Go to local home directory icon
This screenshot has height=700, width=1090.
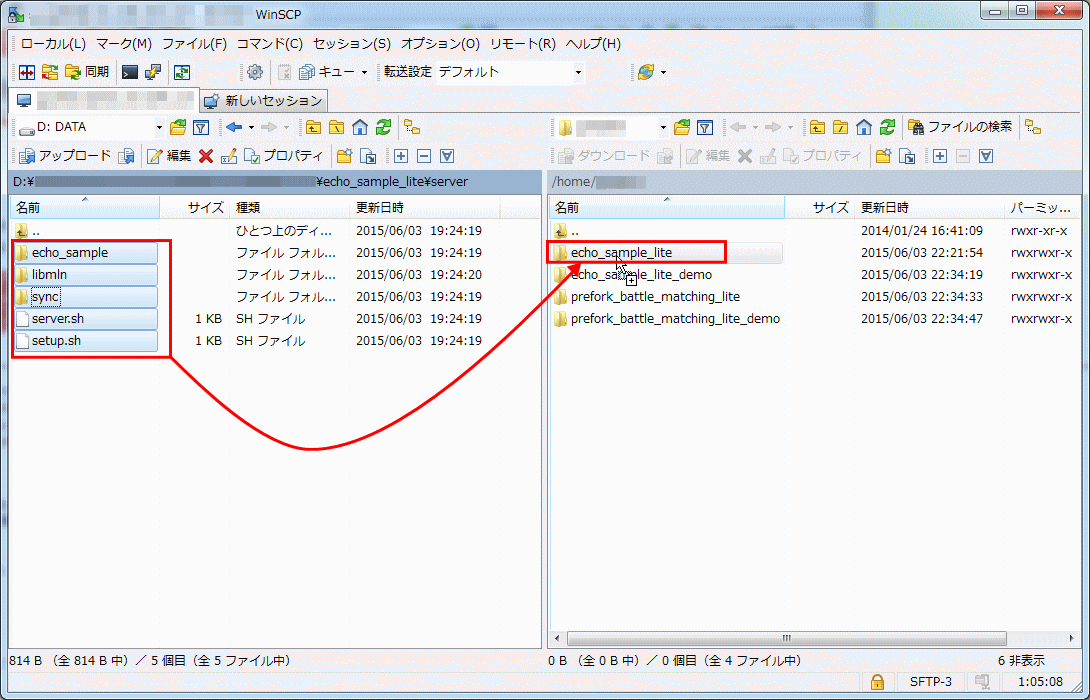[359, 127]
